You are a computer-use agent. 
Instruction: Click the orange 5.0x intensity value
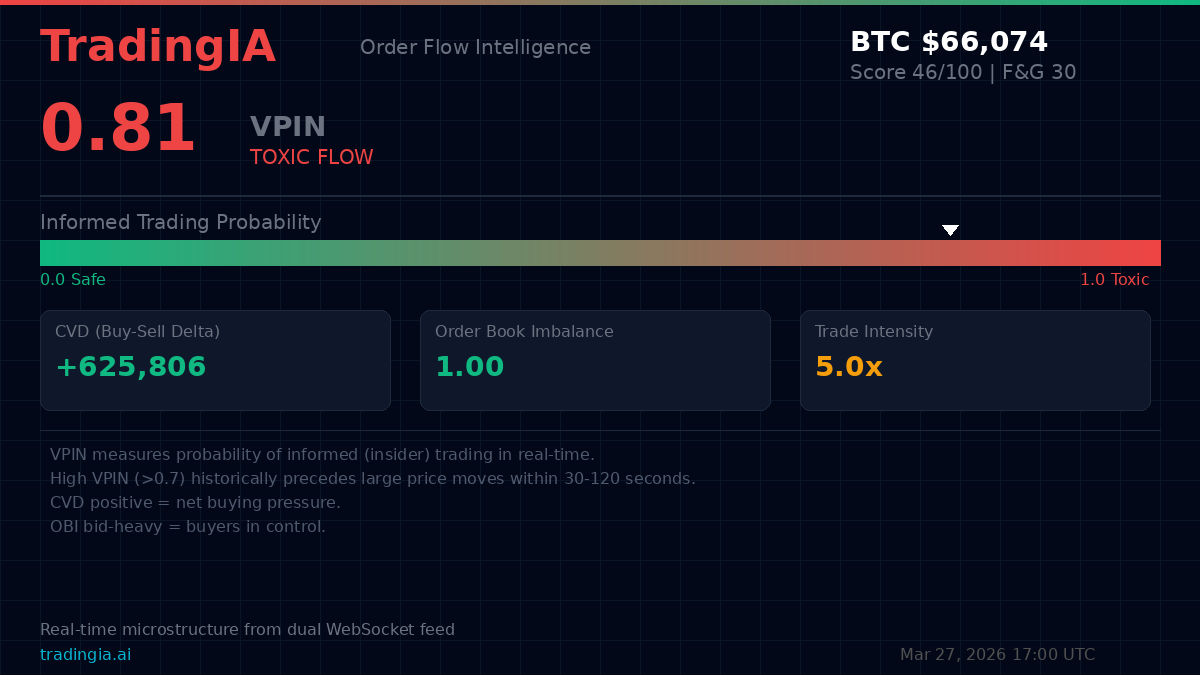pos(848,367)
